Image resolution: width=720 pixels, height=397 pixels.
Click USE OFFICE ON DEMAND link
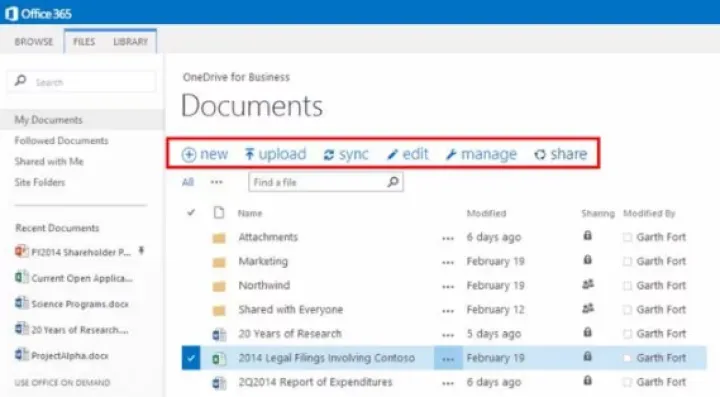[x=62, y=382]
